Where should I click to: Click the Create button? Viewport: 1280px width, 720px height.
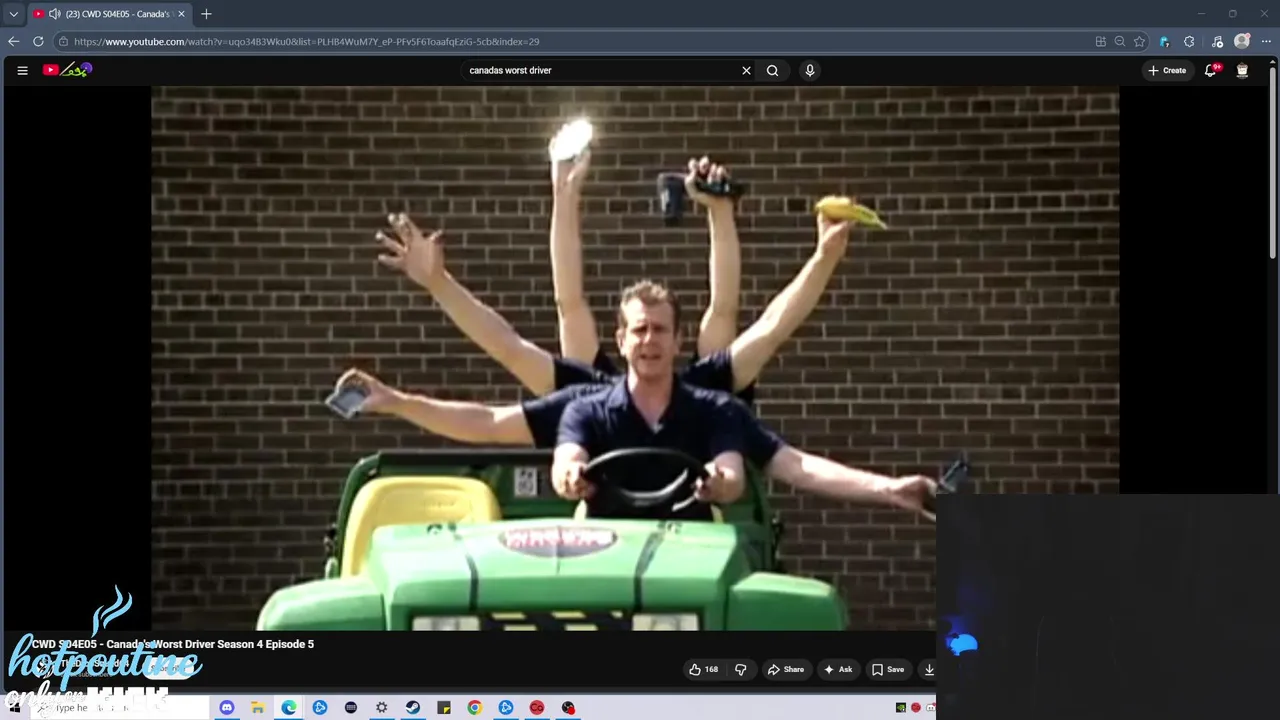(x=1167, y=70)
